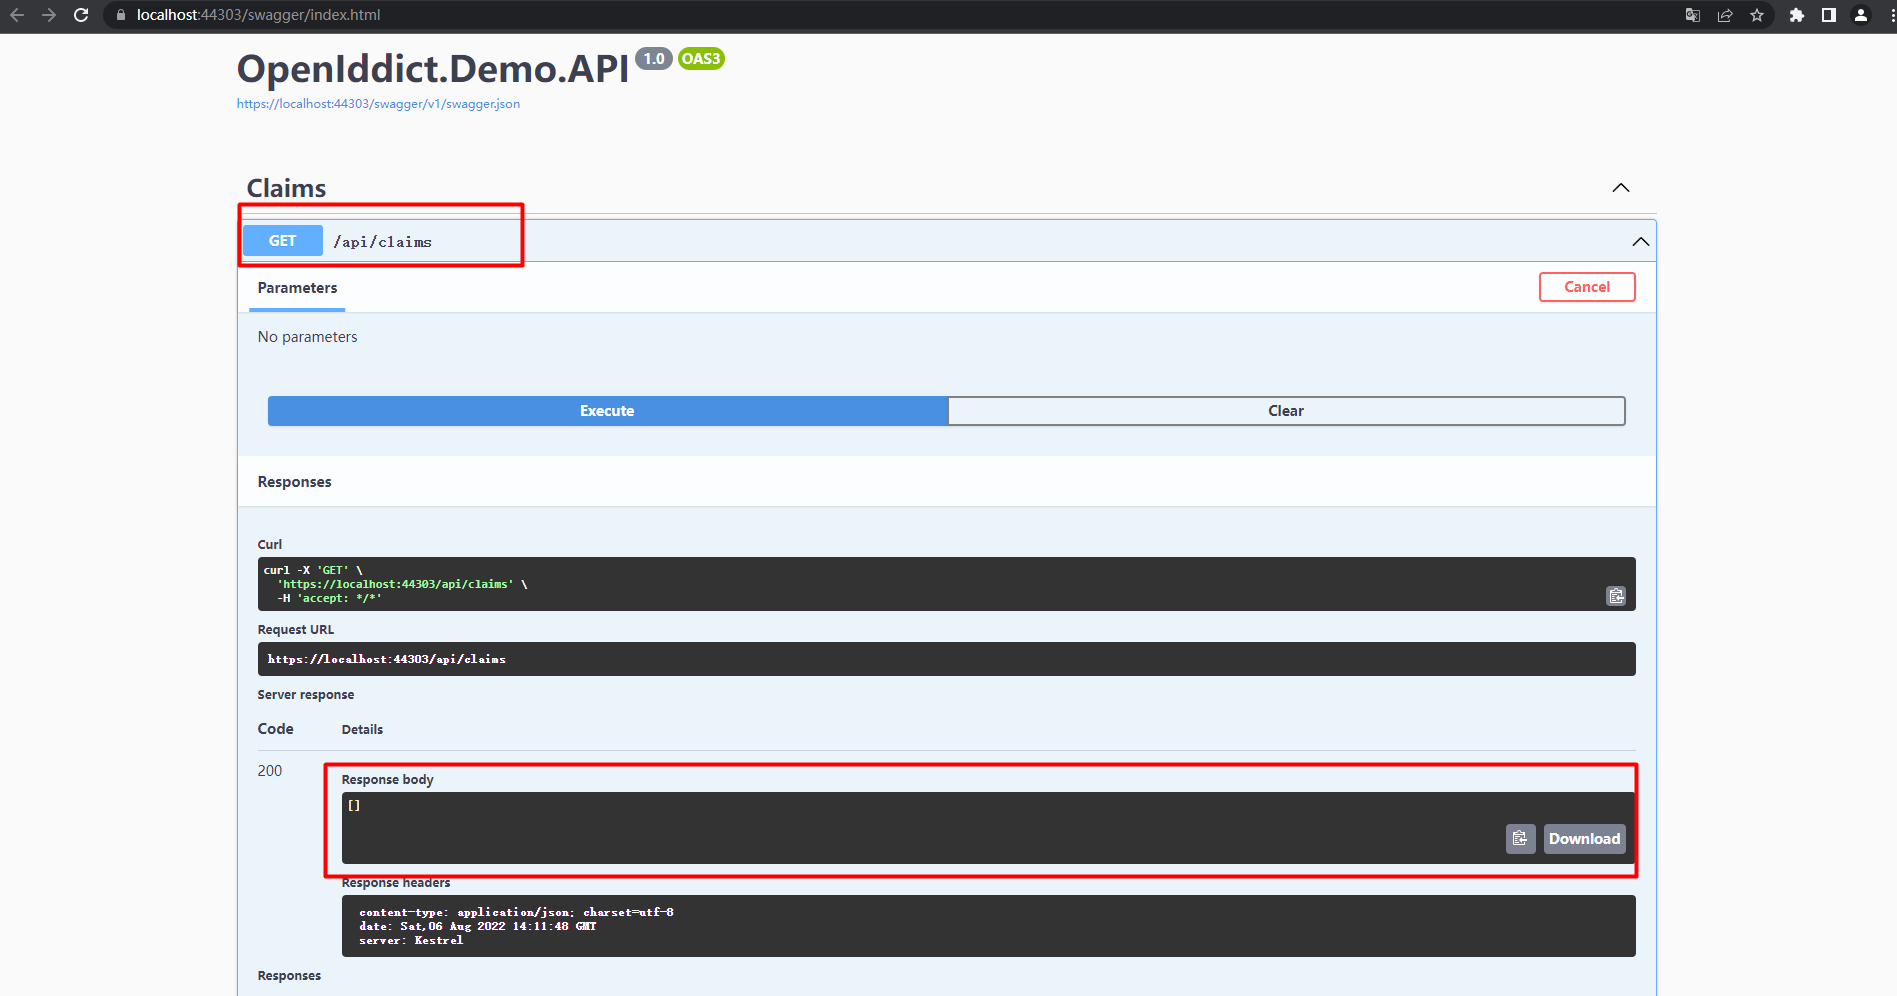Image resolution: width=1897 pixels, height=996 pixels.
Task: Bookmark this page with the star icon
Action: (1757, 15)
